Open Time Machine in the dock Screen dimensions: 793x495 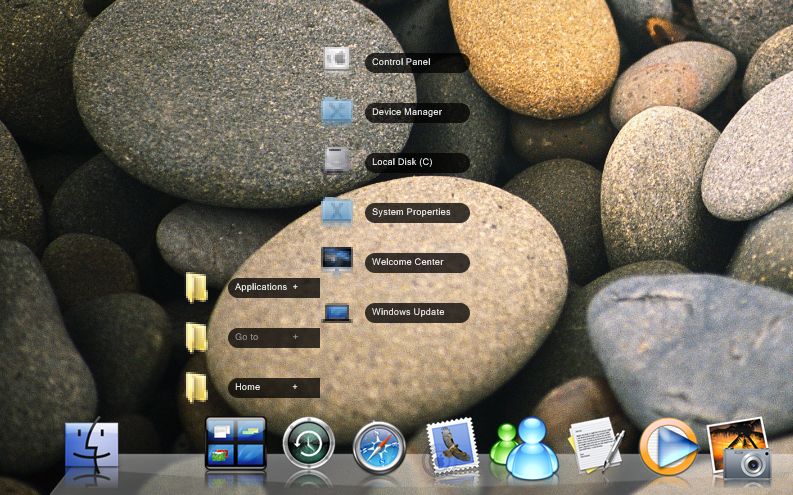[309, 444]
